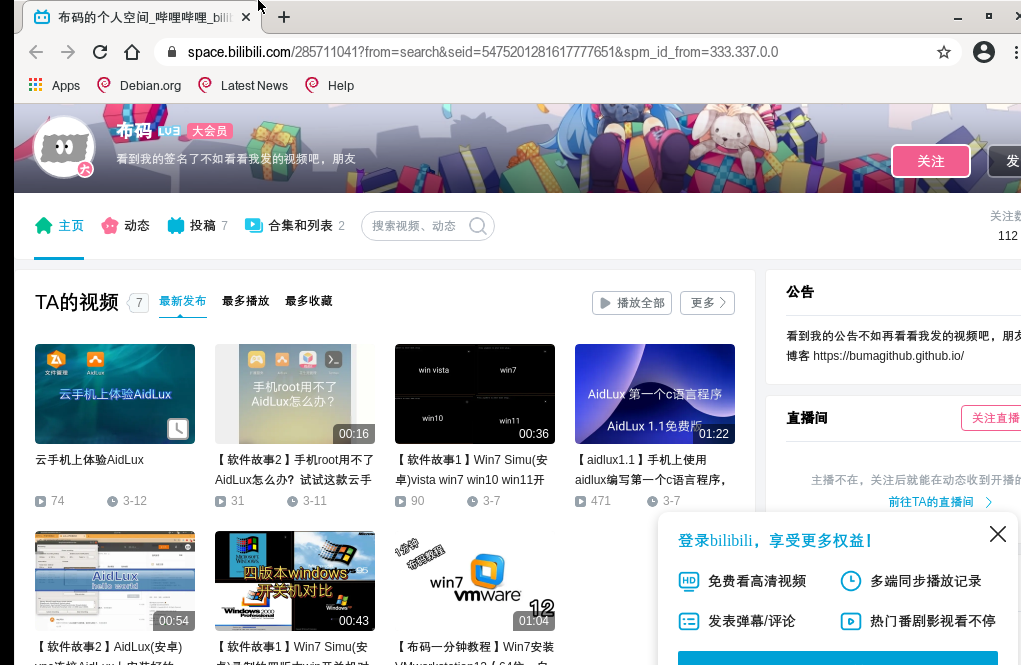Click the site lock security icon
The height and width of the screenshot is (665, 1021).
coord(172,52)
